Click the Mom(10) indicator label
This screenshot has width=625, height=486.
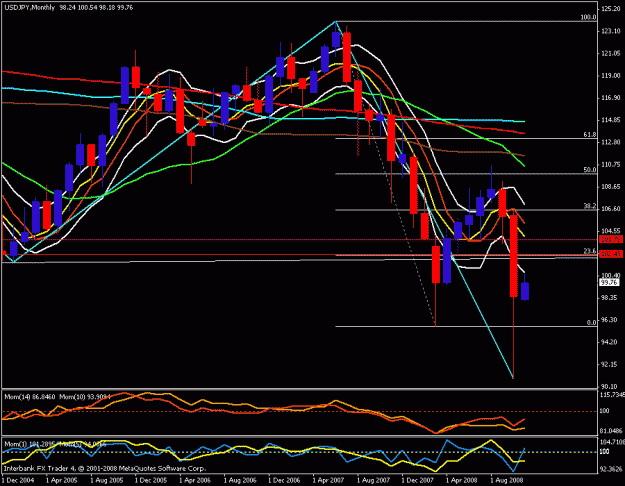[85, 397]
